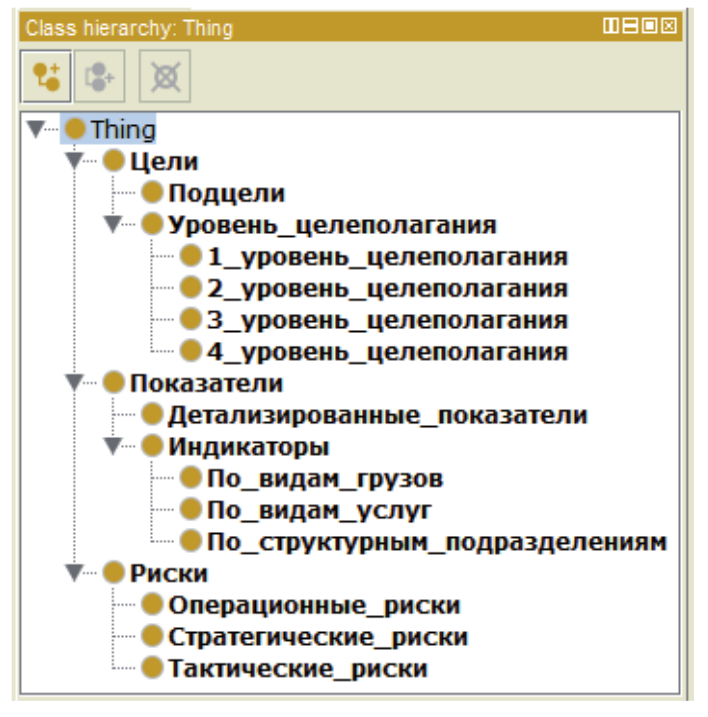Select По_структурным_подразделениям in the tree
The image size is (708, 717).
tap(436, 542)
